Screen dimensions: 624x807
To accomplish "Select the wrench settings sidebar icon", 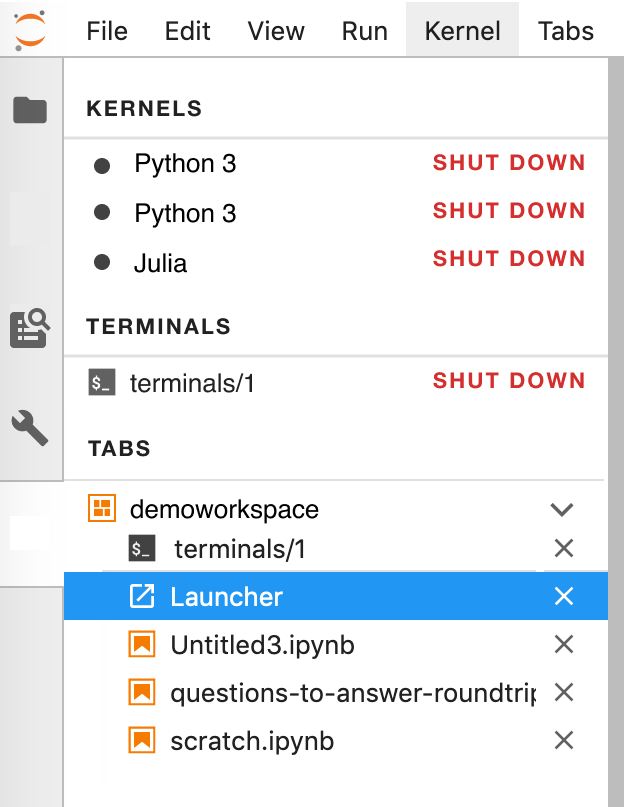I will 30,427.
